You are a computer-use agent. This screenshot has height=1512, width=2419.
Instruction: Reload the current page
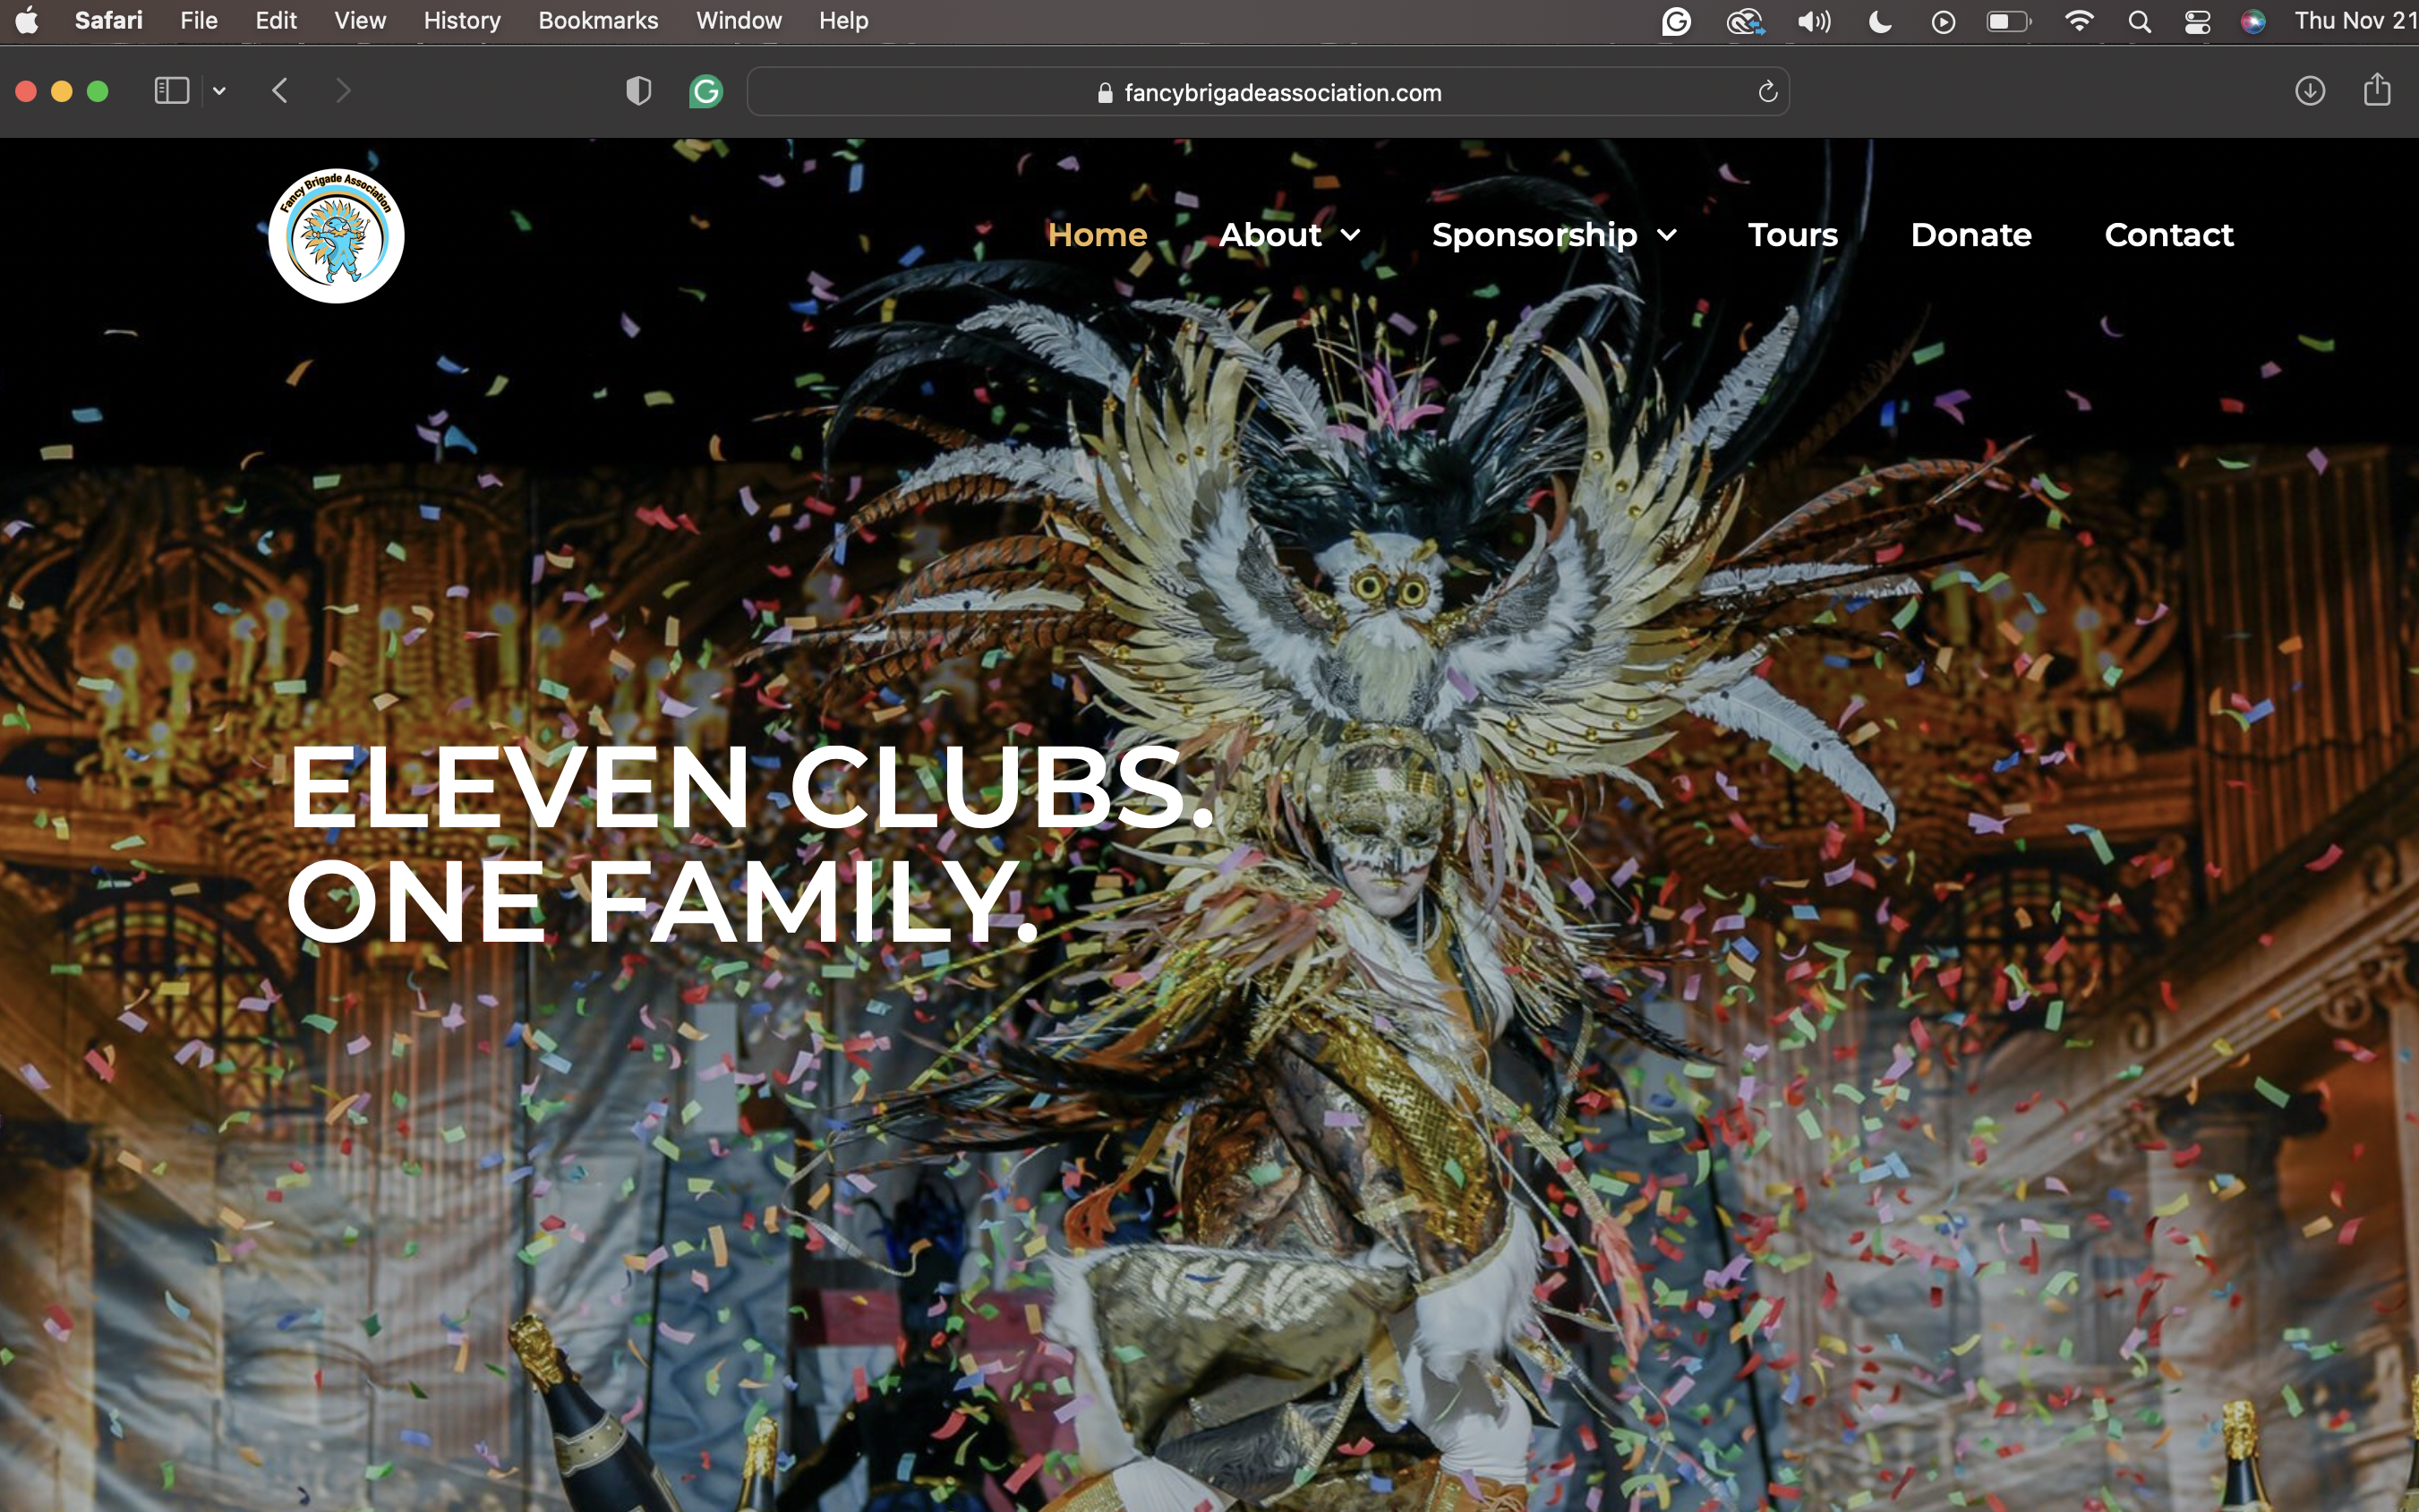point(1767,92)
